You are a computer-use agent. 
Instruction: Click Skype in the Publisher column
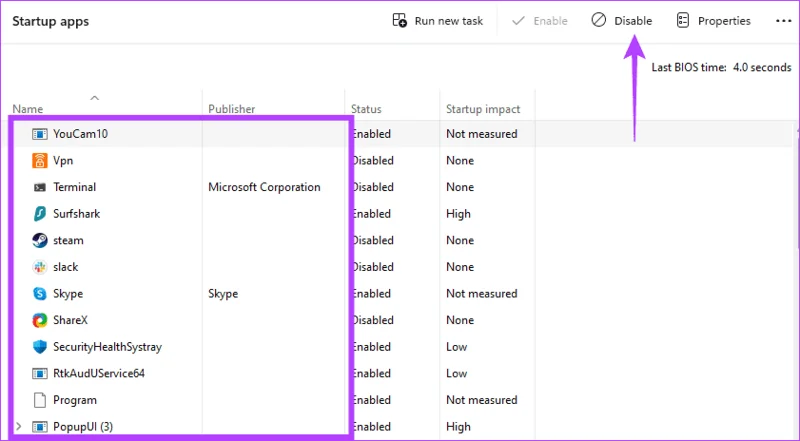pos(223,293)
